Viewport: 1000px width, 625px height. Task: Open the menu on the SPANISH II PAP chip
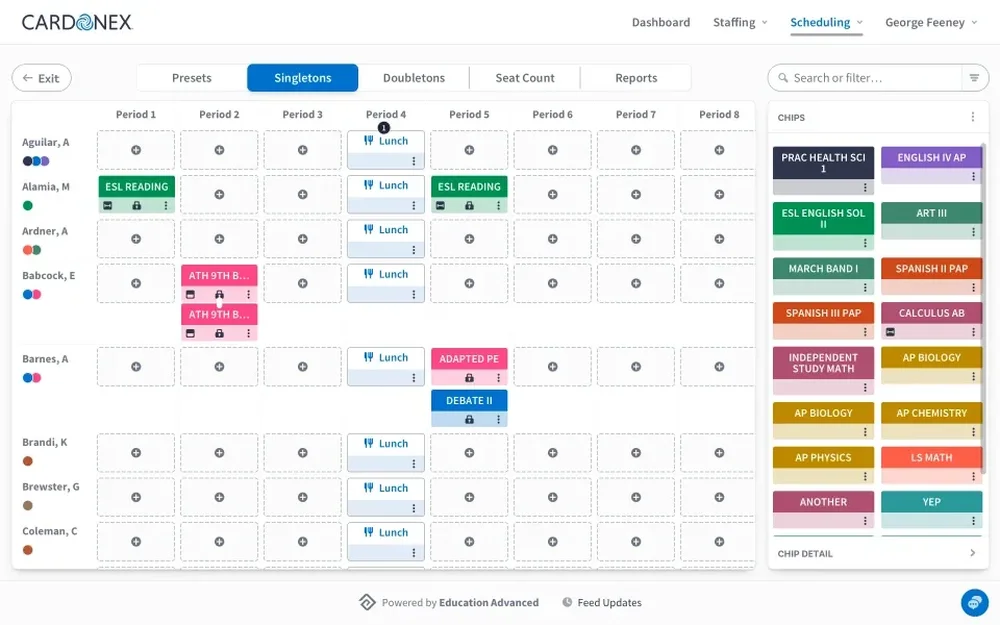(x=973, y=288)
